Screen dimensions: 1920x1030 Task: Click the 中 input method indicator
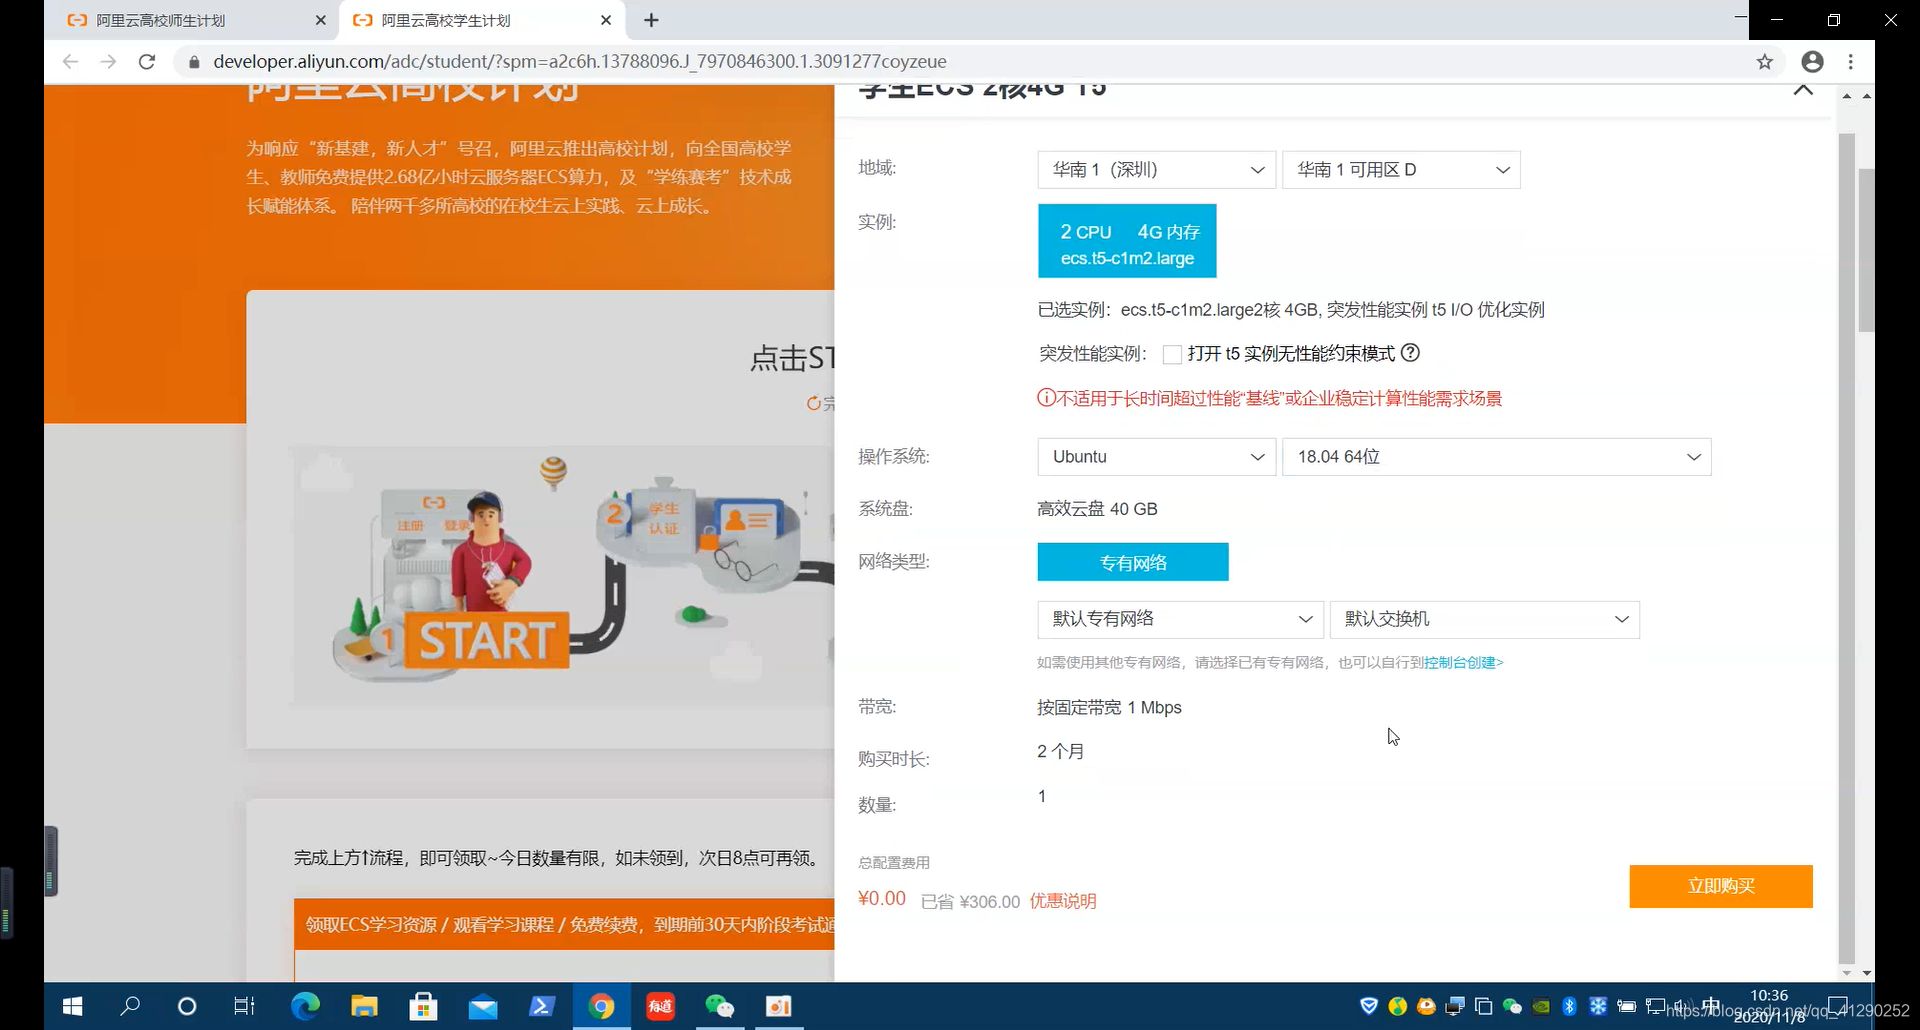coord(1711,1006)
